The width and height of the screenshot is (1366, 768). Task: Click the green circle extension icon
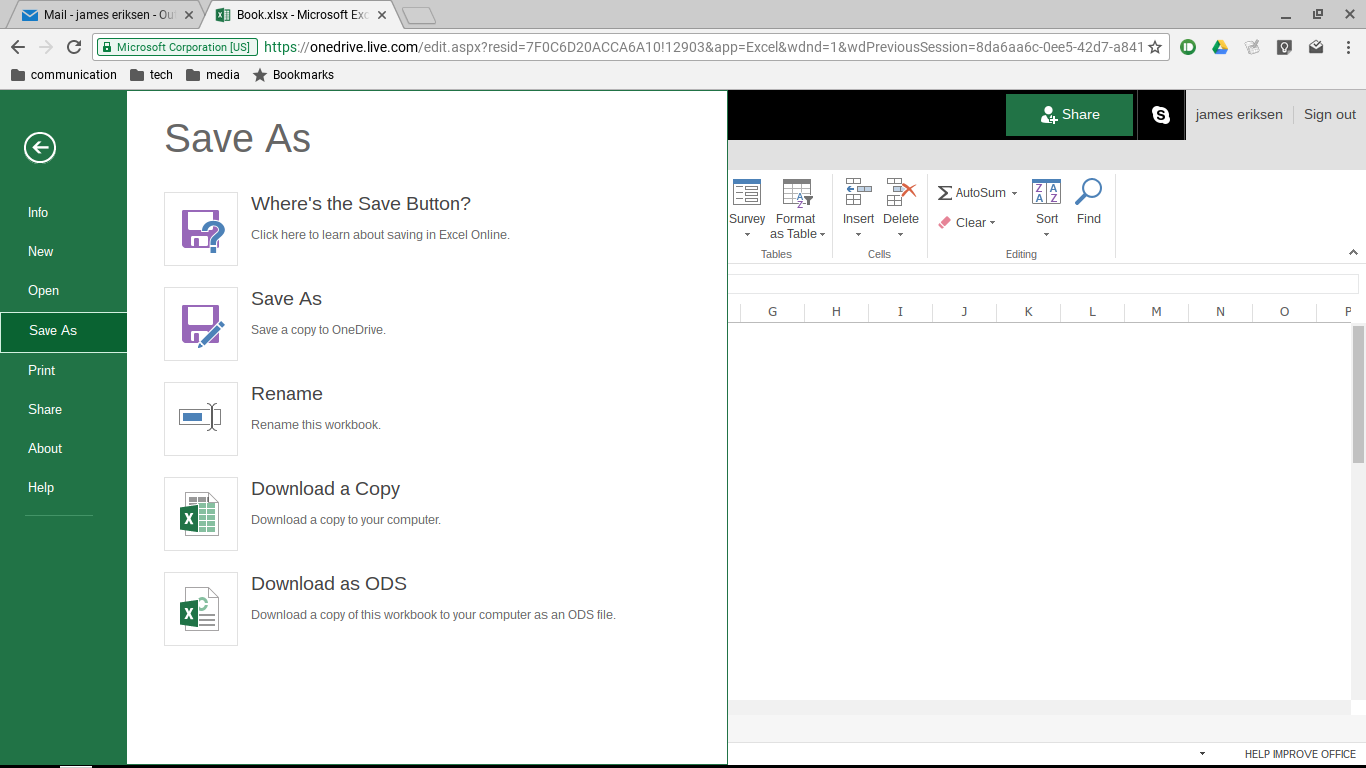tap(1188, 47)
